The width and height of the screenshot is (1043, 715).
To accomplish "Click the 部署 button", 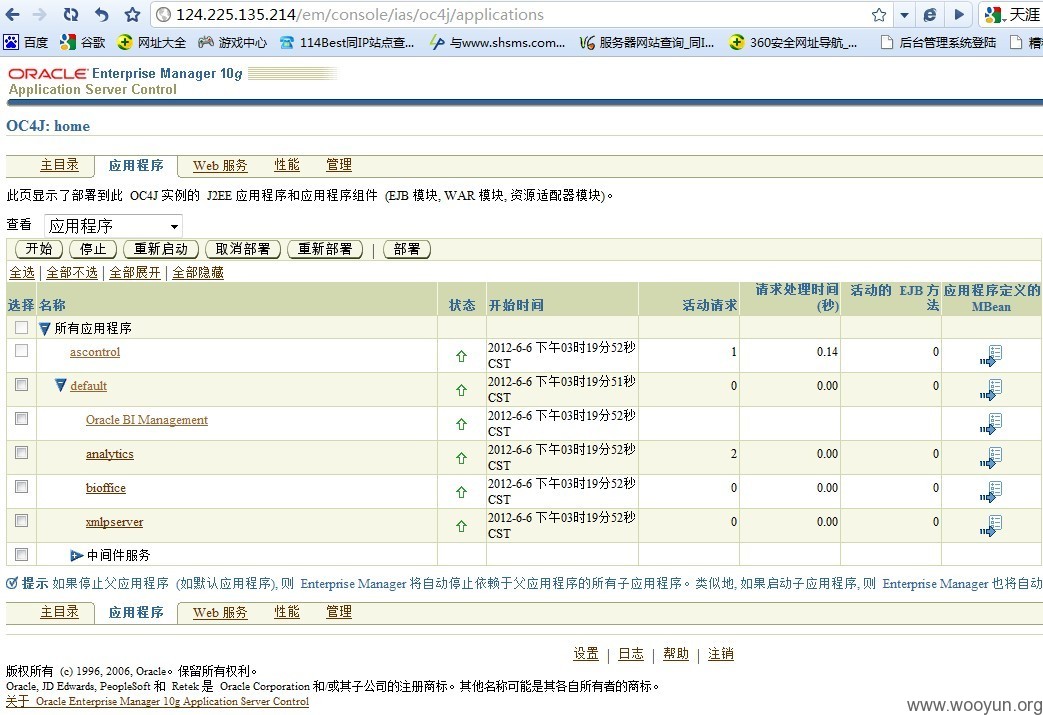I will (407, 249).
